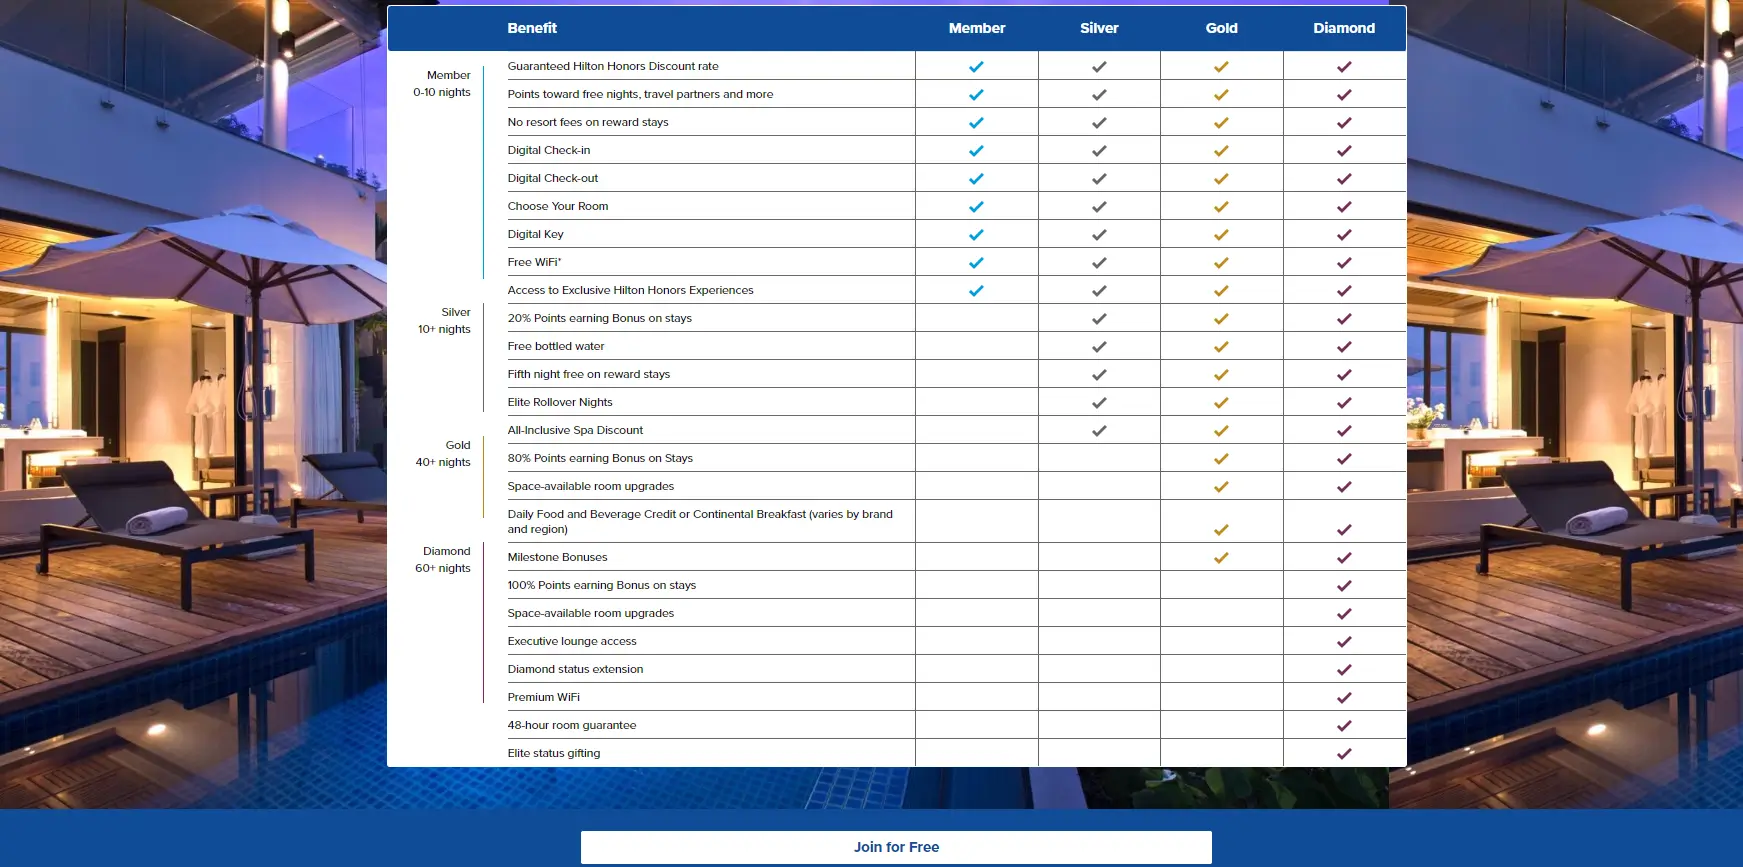Click the 48-hour room guarantee text

pyautogui.click(x=572, y=725)
